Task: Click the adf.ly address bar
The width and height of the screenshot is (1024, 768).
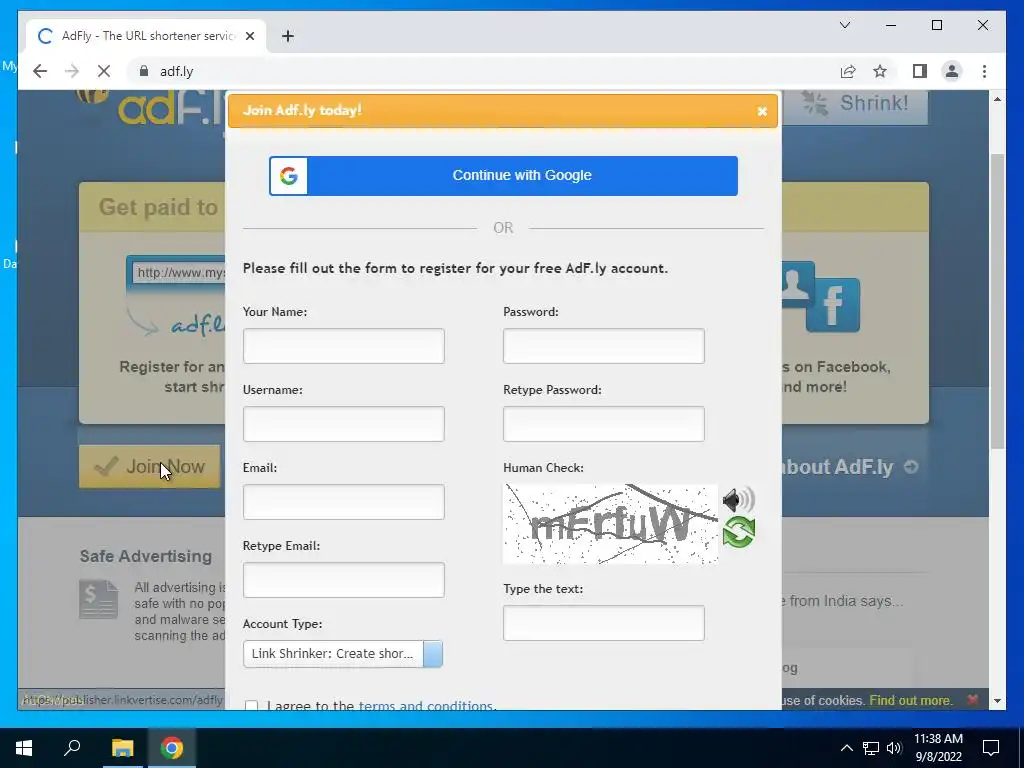Action: pyautogui.click(x=483, y=71)
